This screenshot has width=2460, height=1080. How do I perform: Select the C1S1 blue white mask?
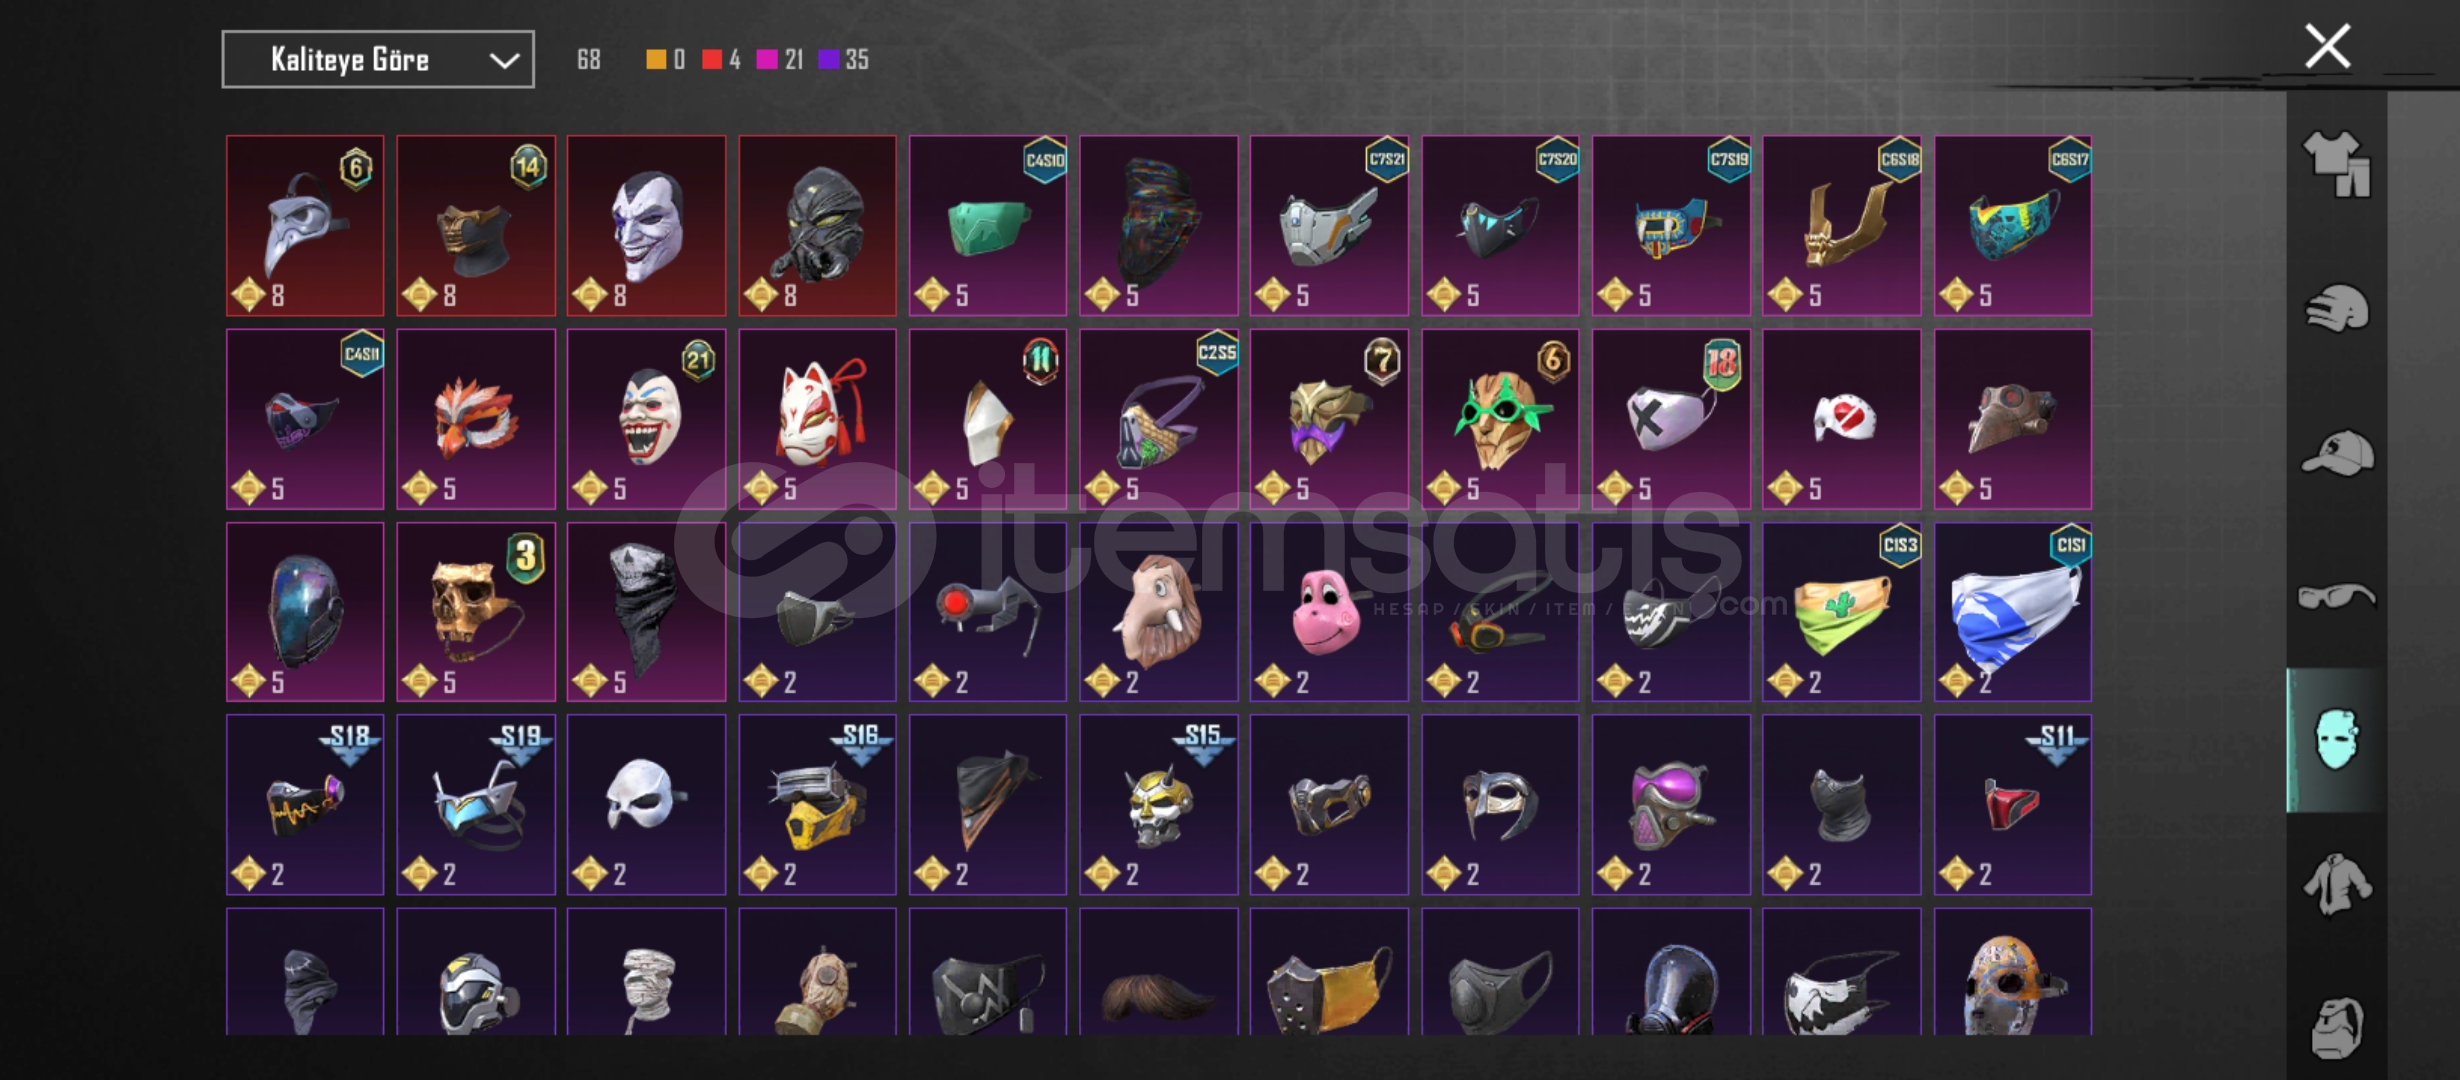(2012, 612)
